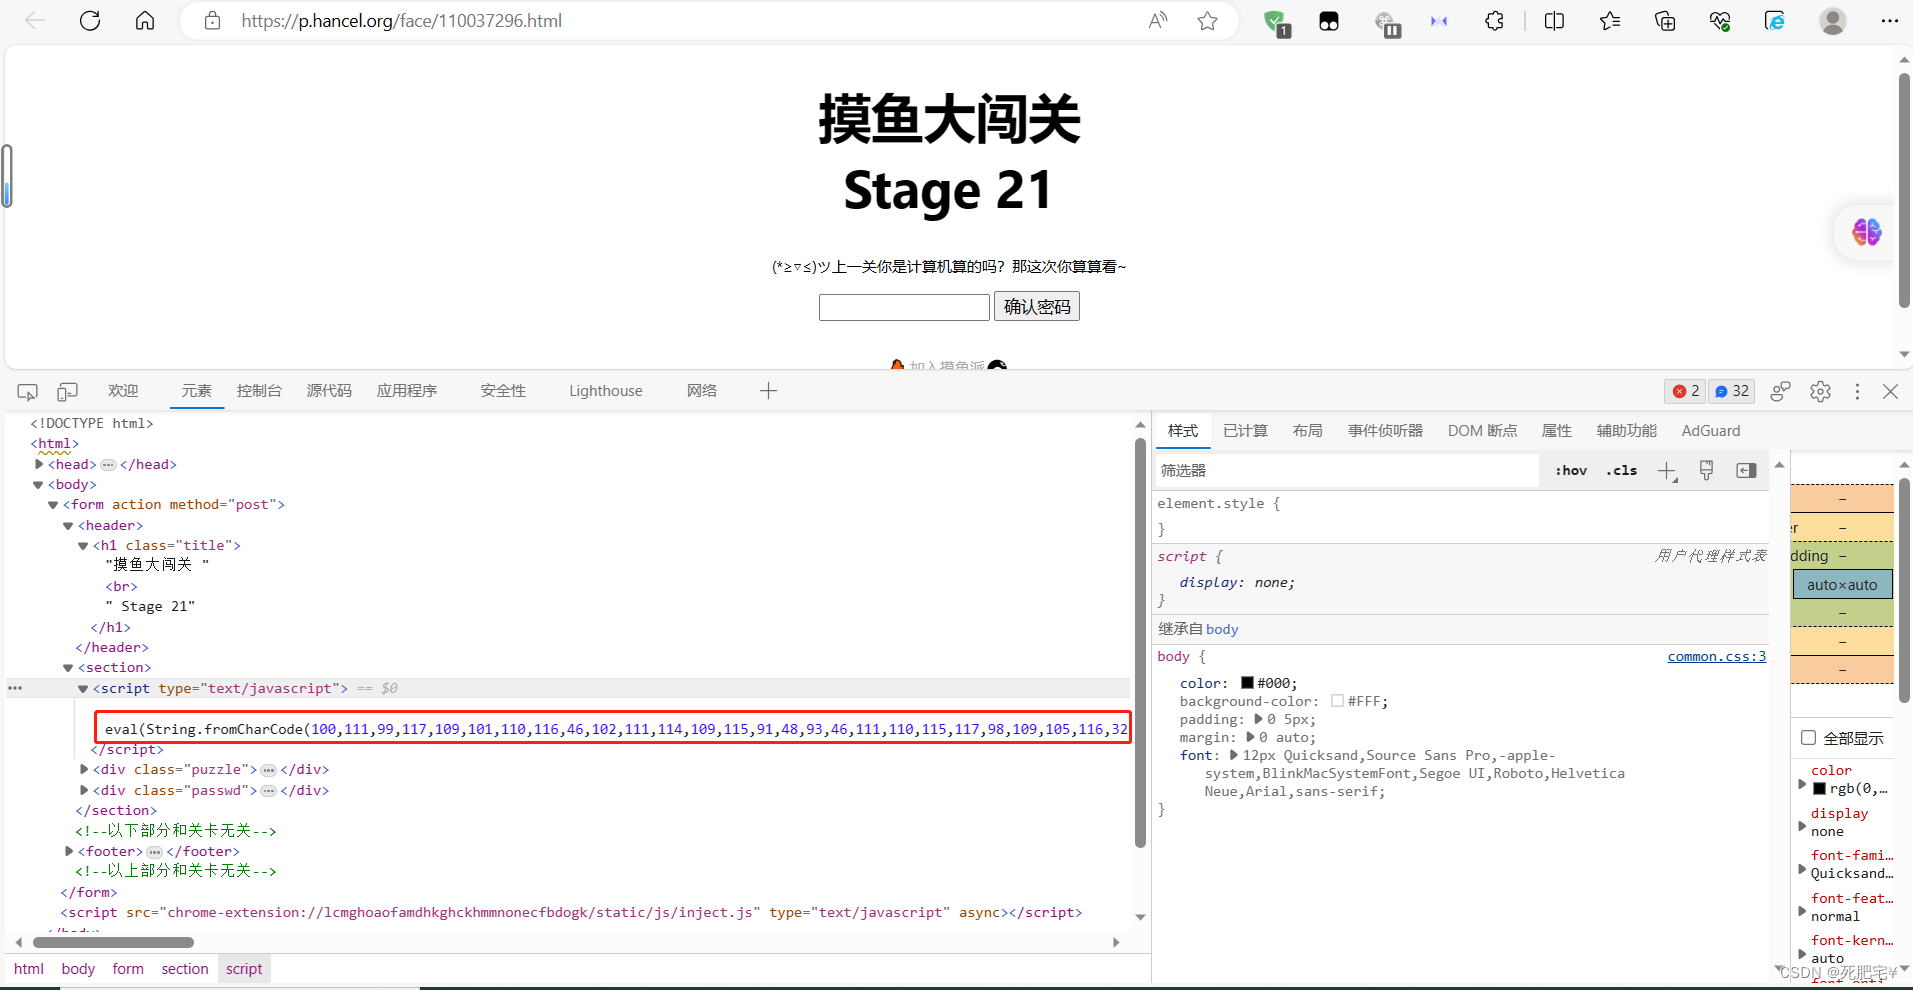Expand the div class passwd node
The height and width of the screenshot is (990, 1913).
click(84, 790)
